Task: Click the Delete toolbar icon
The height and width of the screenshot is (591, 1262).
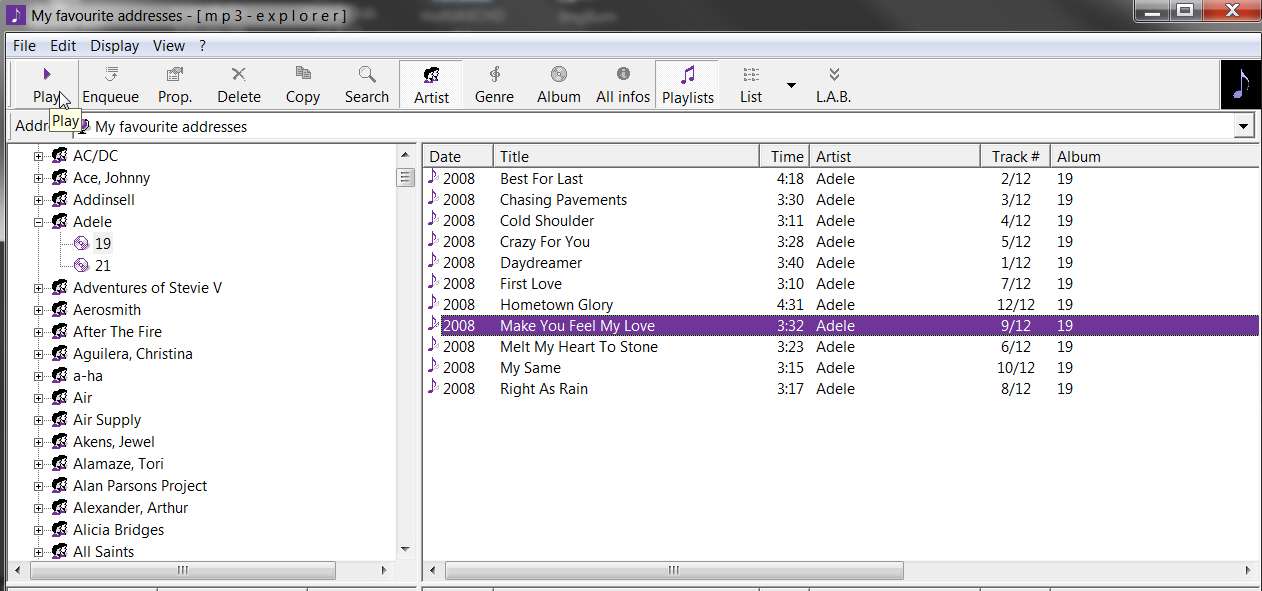Action: (239, 74)
